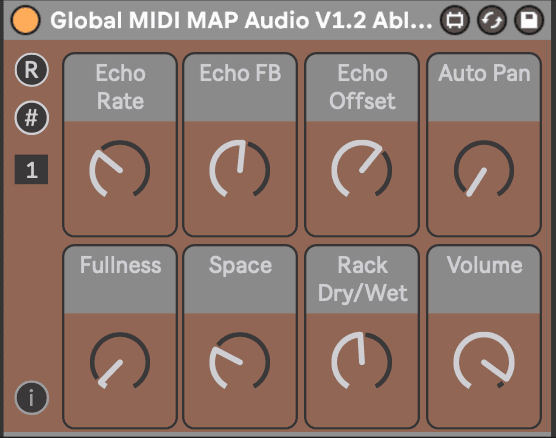Image resolution: width=556 pixels, height=438 pixels.
Task: Click the Auto Pan macro knob
Action: (484, 169)
